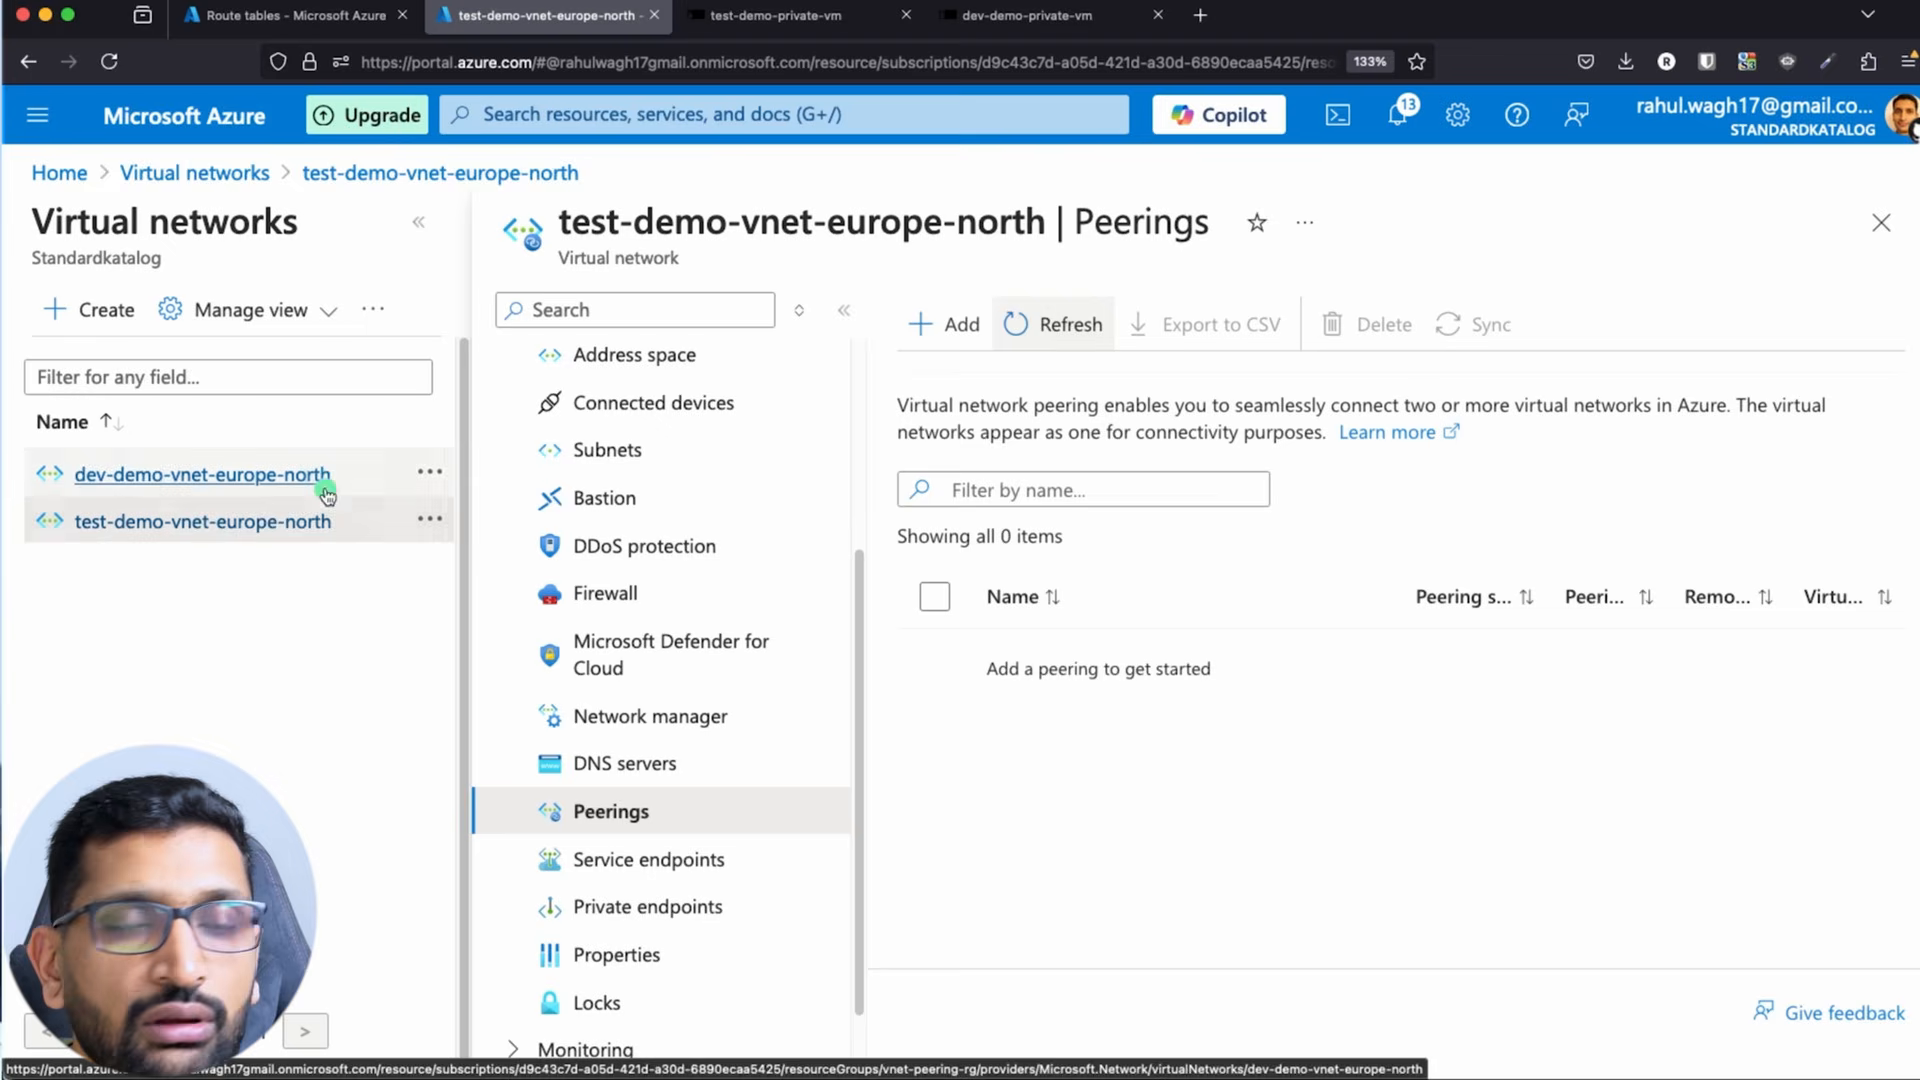
Task: Select the Peerings menu item
Action: pyautogui.click(x=611, y=811)
